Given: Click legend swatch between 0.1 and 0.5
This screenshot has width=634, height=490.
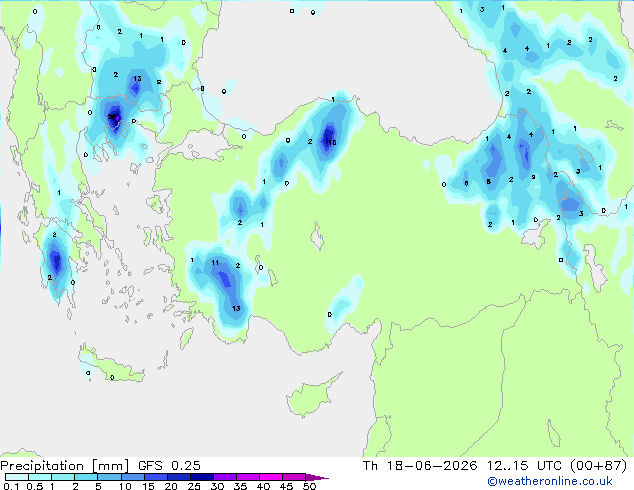Looking at the screenshot, I should pyautogui.click(x=17, y=477).
